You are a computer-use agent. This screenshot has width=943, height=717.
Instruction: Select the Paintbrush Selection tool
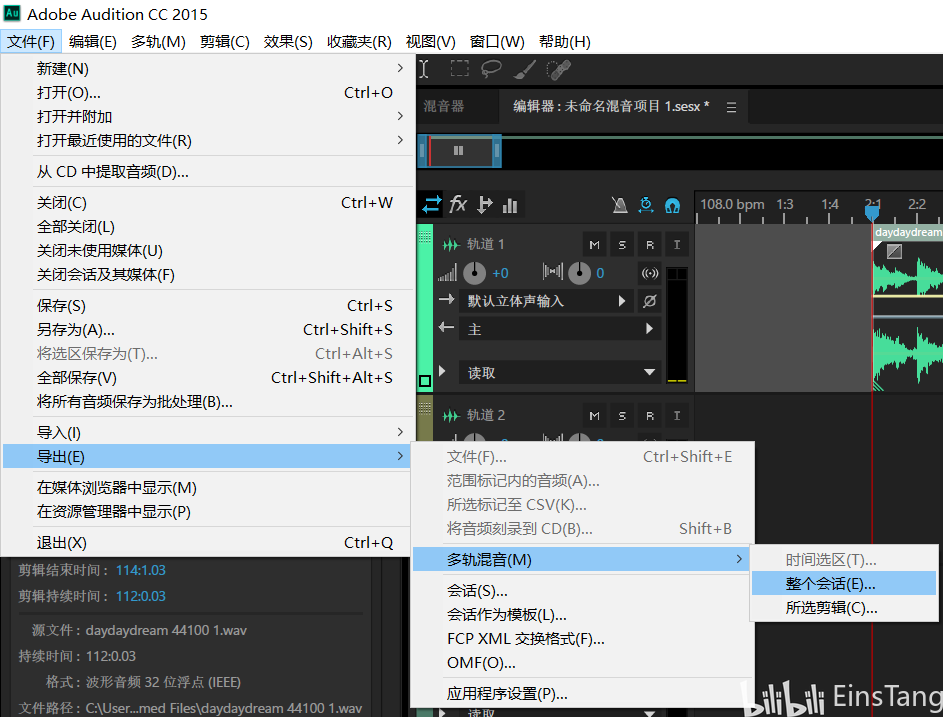click(524, 69)
